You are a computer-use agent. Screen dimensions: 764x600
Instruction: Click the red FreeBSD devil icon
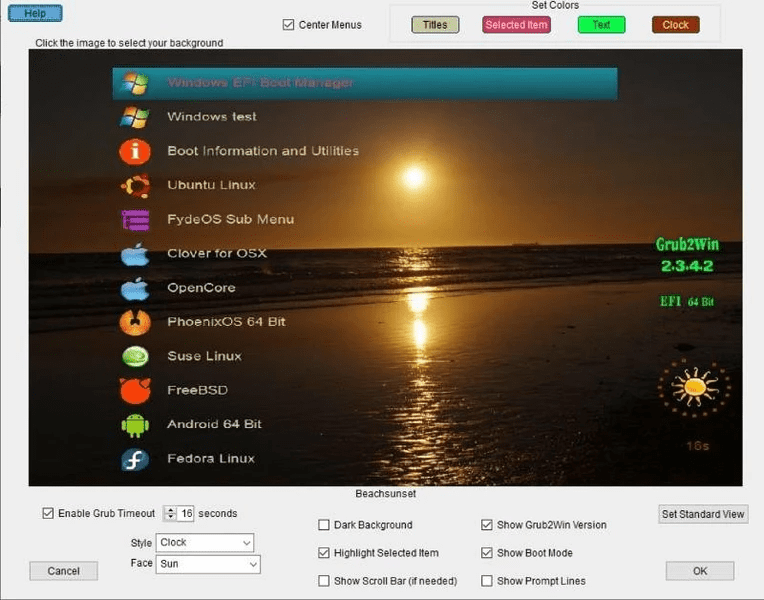(135, 391)
